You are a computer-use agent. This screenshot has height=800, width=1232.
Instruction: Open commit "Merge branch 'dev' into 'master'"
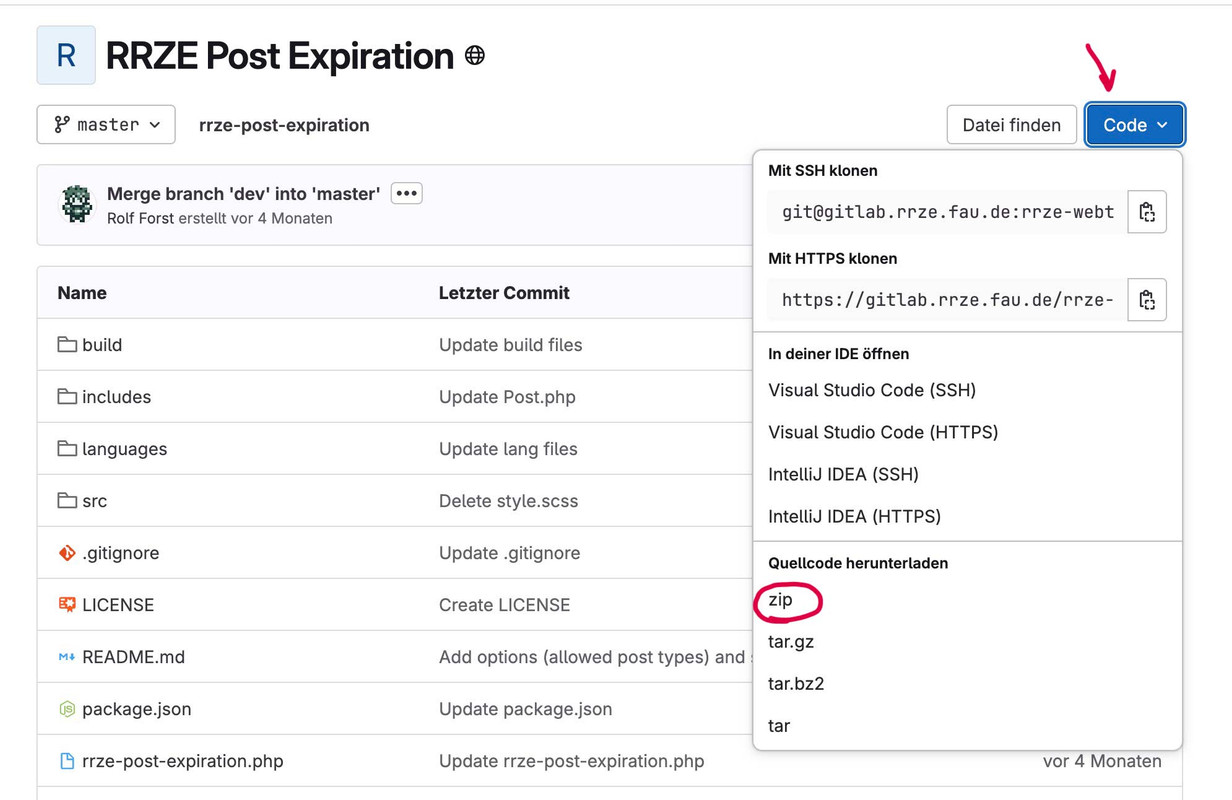tap(243, 194)
